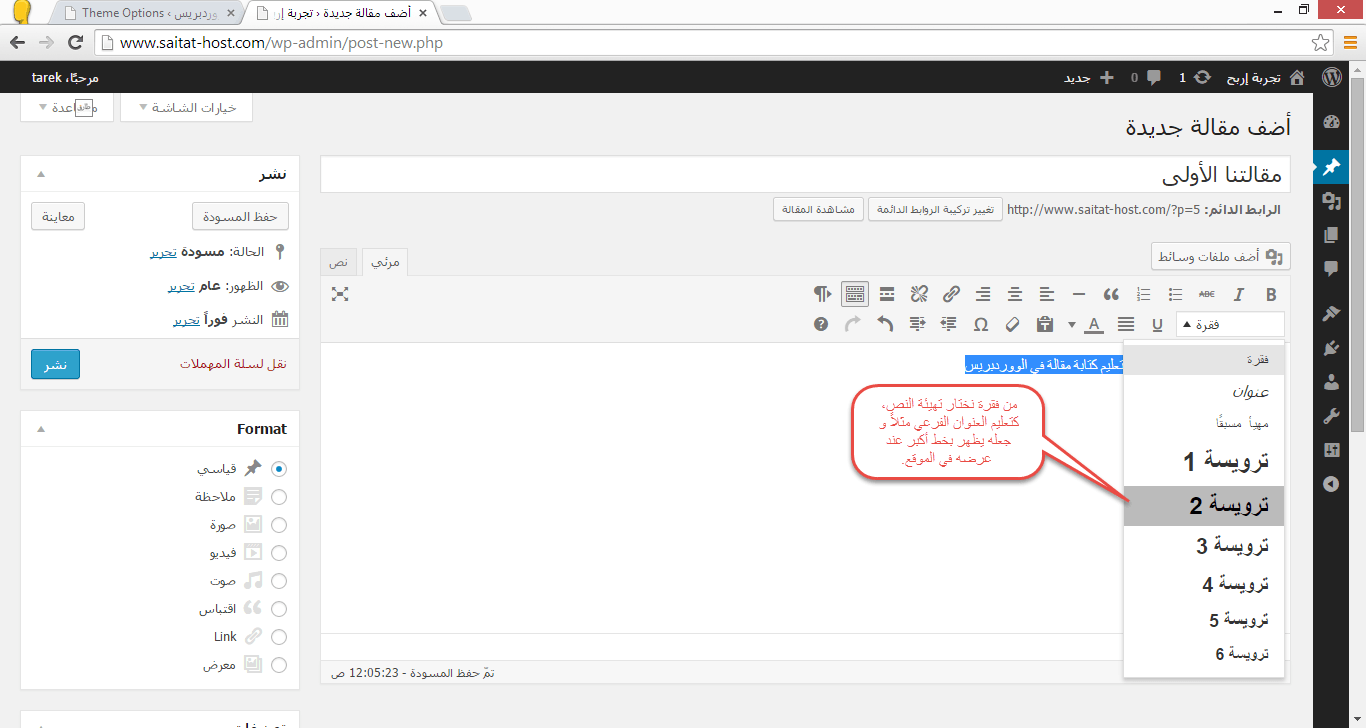Screen dimensions: 1366x728
Task: Open the Pages icon in admin sidebar
Action: (x=1330, y=235)
